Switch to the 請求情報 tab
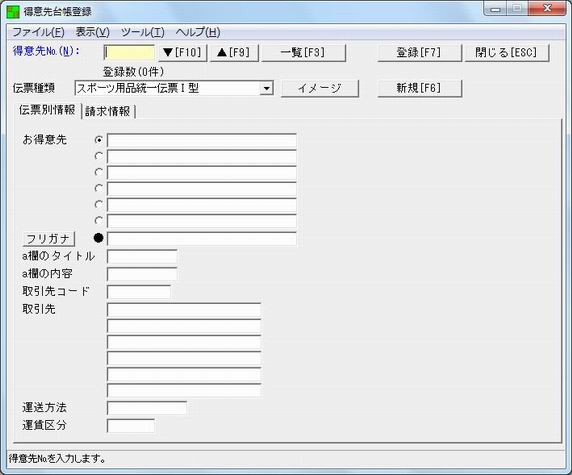 108,111
